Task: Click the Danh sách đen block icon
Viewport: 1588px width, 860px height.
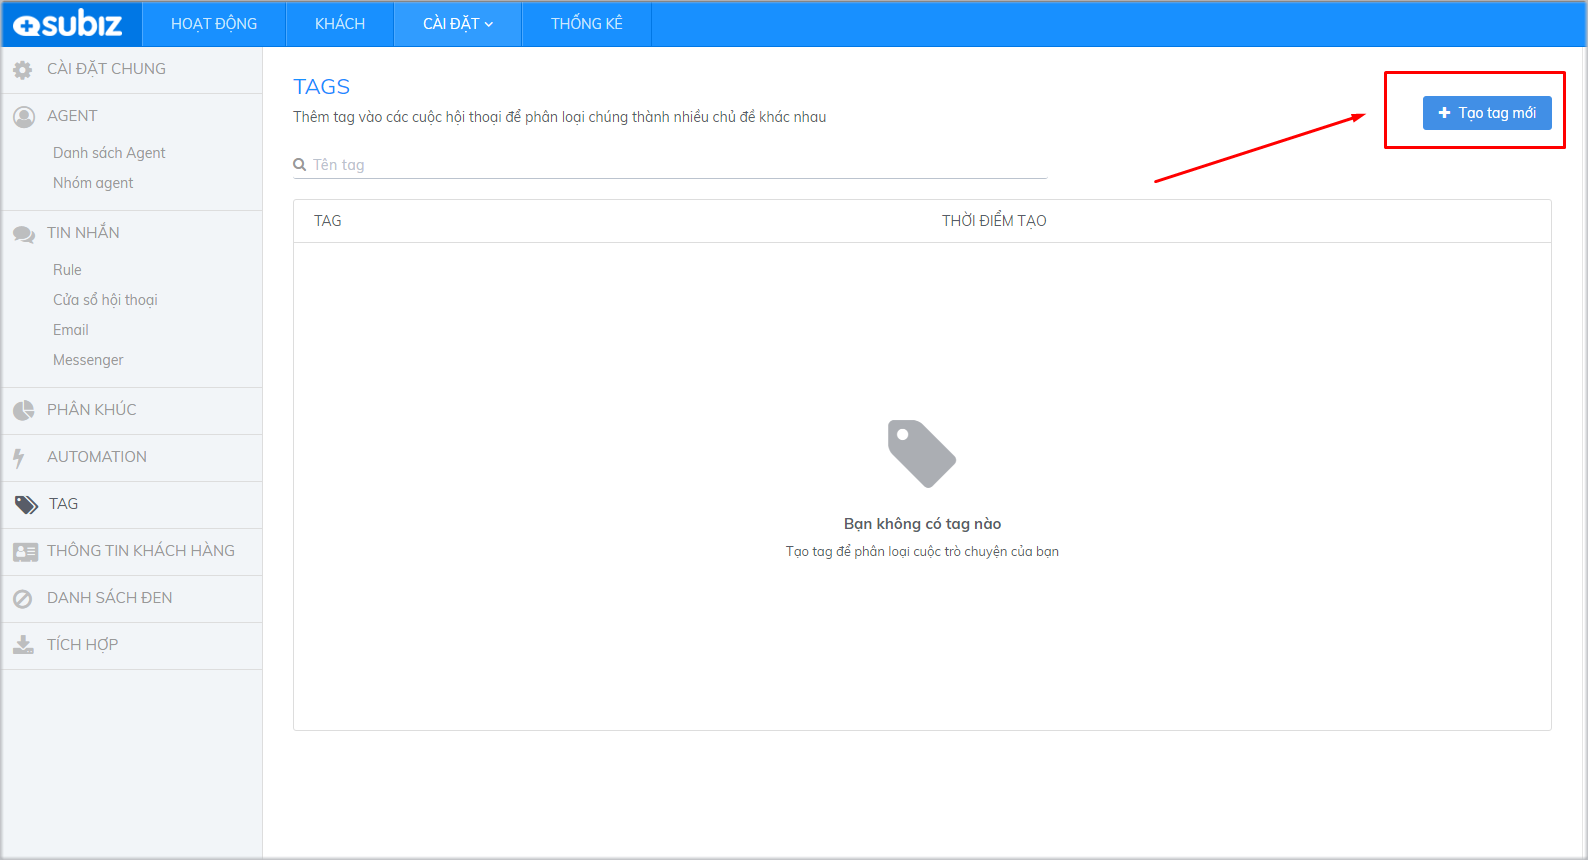Action: pyautogui.click(x=23, y=599)
